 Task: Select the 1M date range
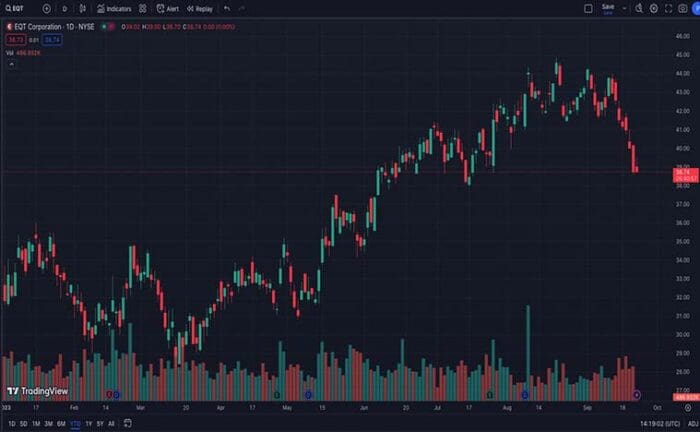point(36,424)
